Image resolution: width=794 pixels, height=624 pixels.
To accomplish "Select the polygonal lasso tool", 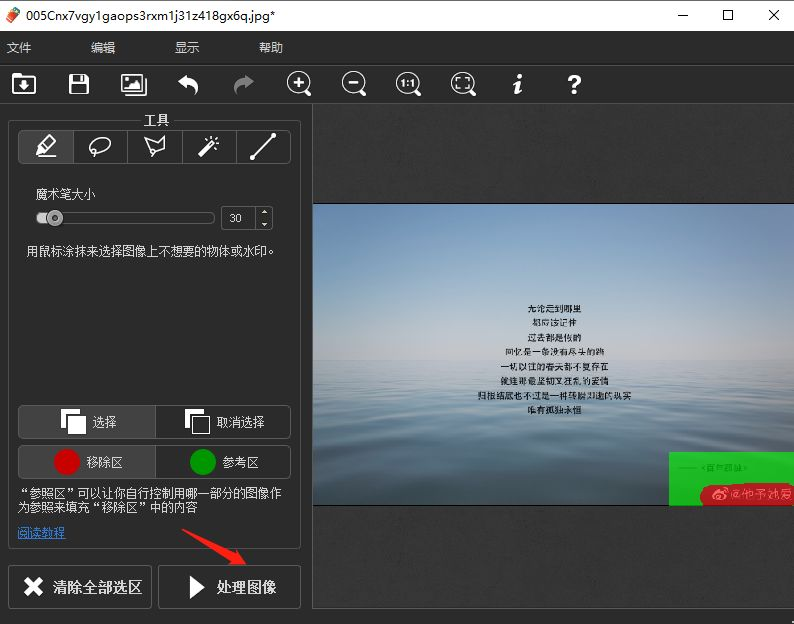I will tap(154, 147).
